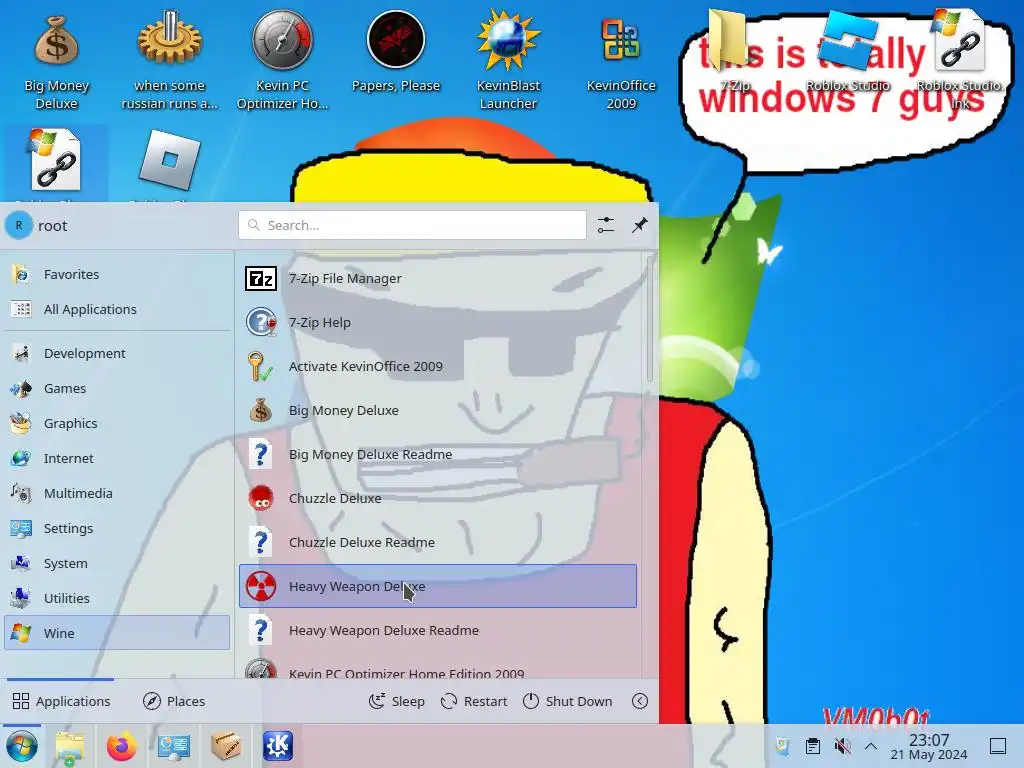This screenshot has height=768, width=1024.
Task: Launch Activate KevinOffice 2009 entry
Action: click(x=438, y=366)
